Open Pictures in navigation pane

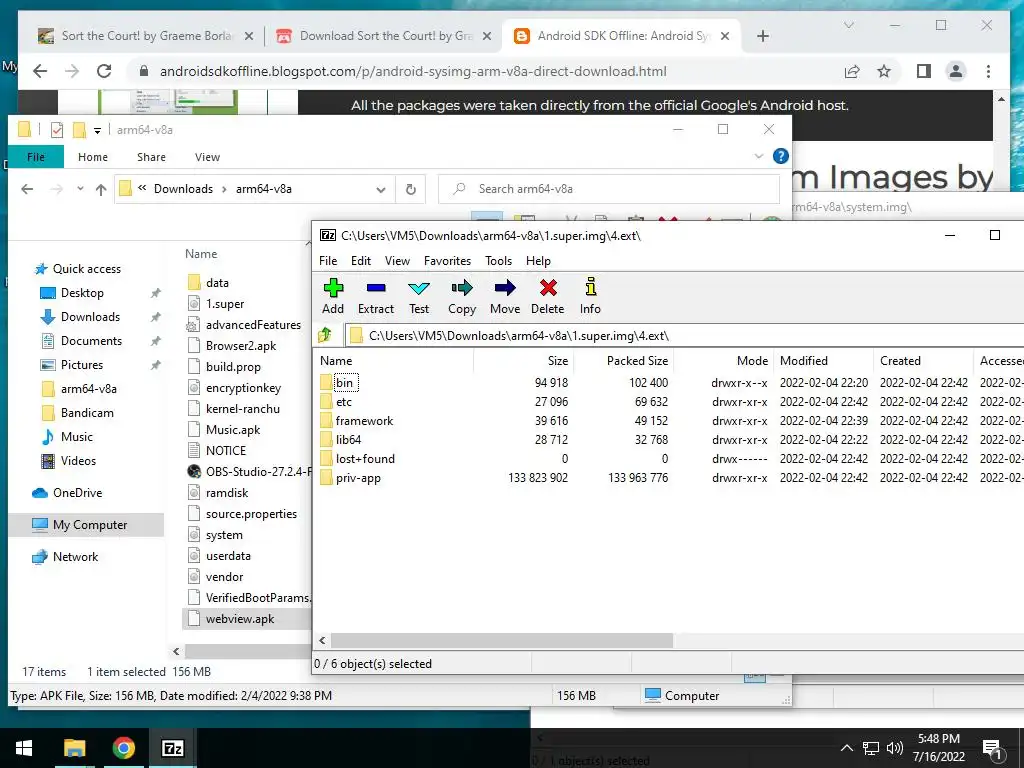(82, 364)
